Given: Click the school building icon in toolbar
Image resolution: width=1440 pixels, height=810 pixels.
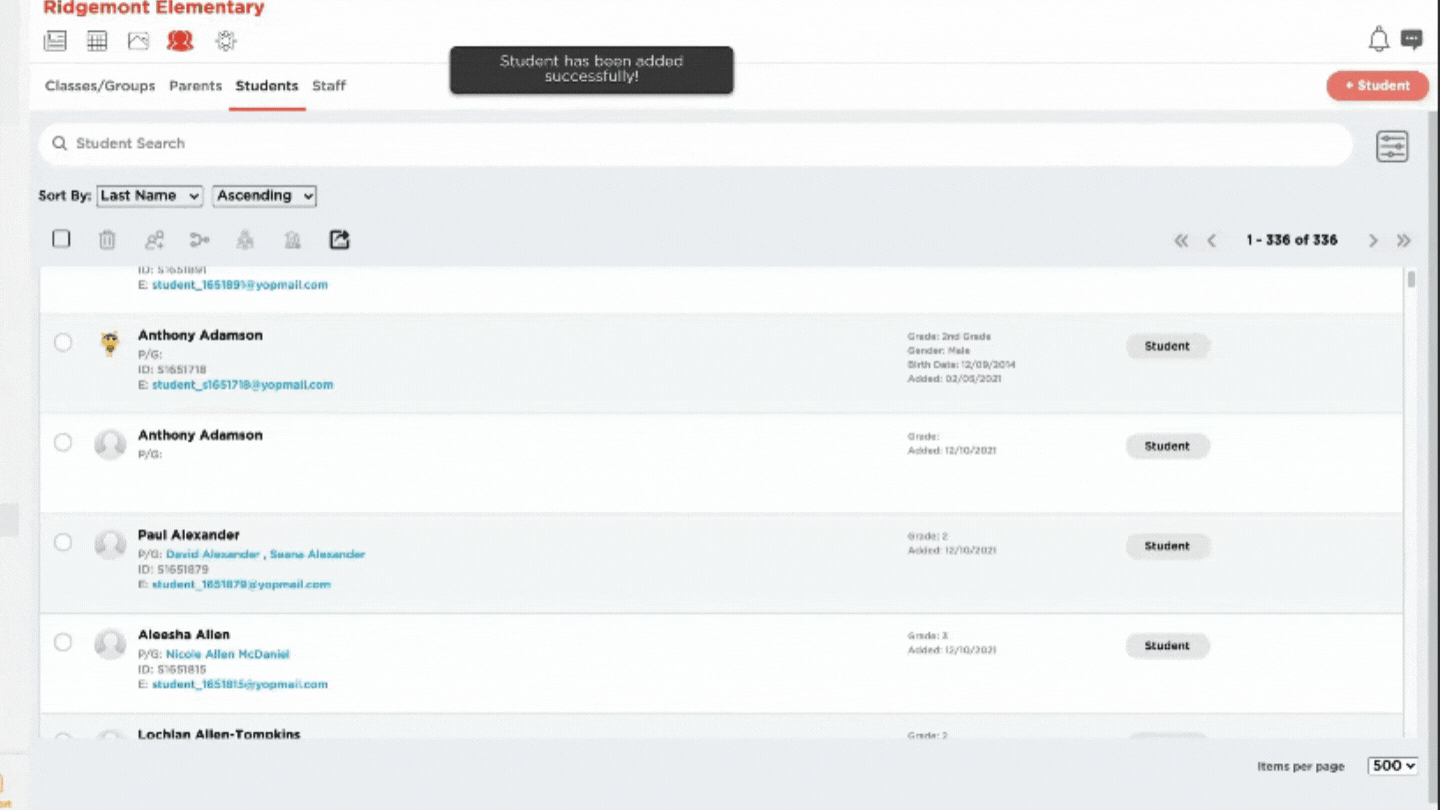Looking at the screenshot, I should [292, 240].
